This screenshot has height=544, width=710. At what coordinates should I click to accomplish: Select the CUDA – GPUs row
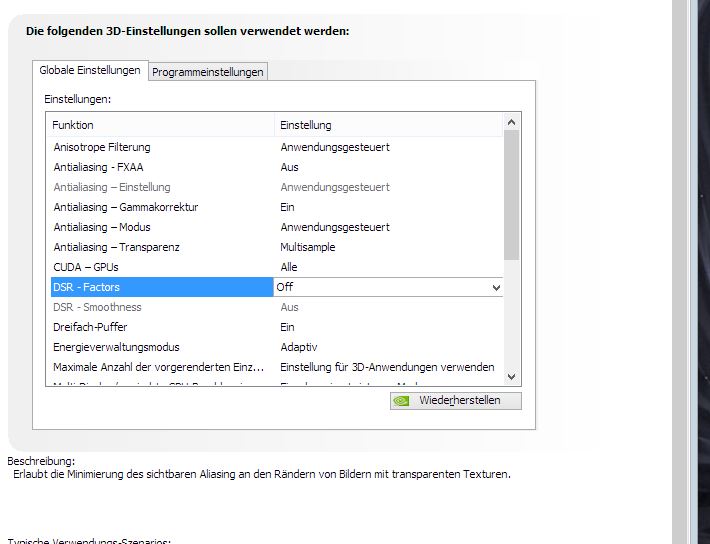tap(276, 267)
